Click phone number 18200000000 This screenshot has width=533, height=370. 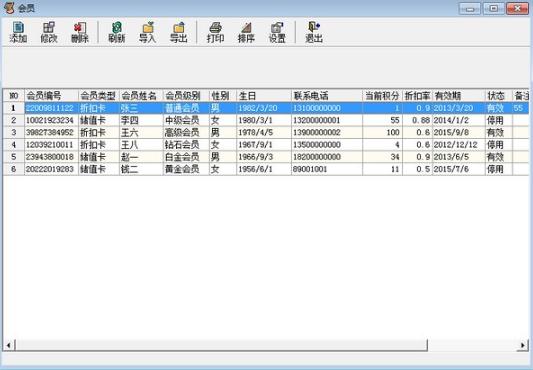(x=327, y=157)
